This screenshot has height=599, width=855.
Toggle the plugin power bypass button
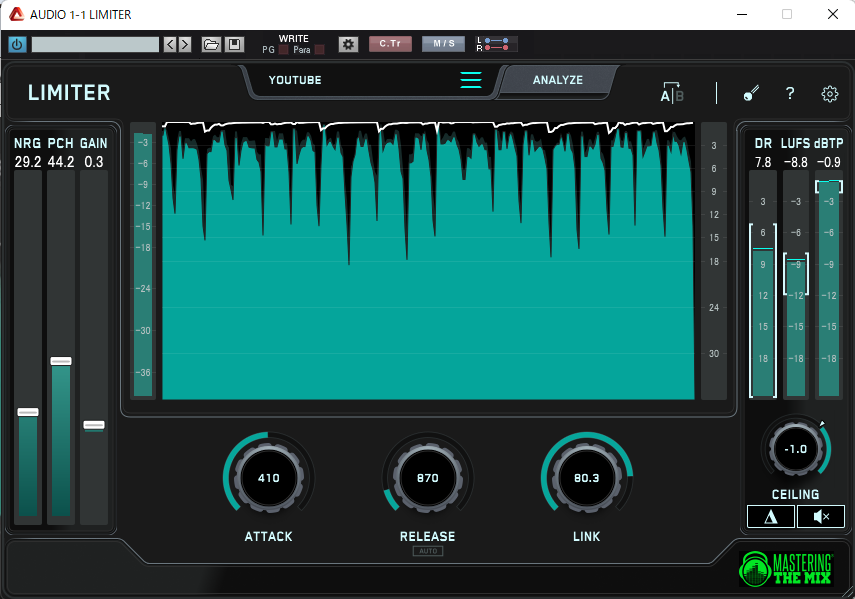[x=17, y=44]
